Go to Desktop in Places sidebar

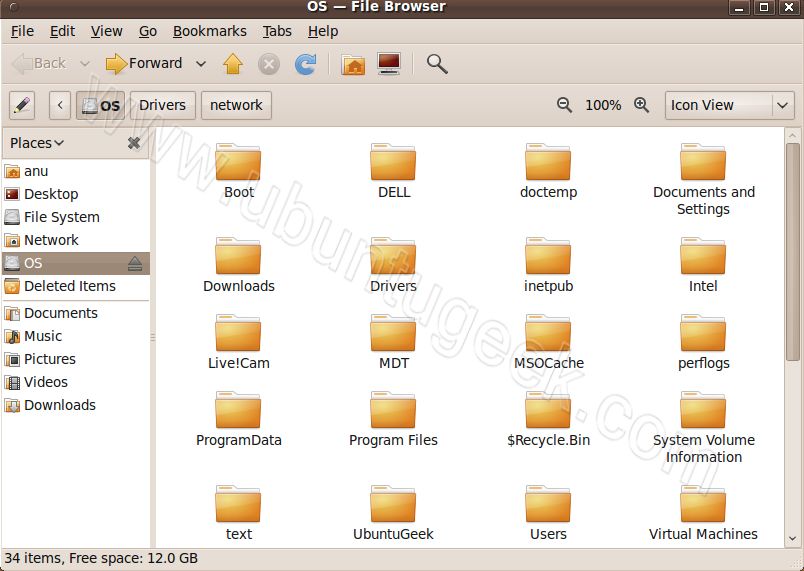coord(76,194)
